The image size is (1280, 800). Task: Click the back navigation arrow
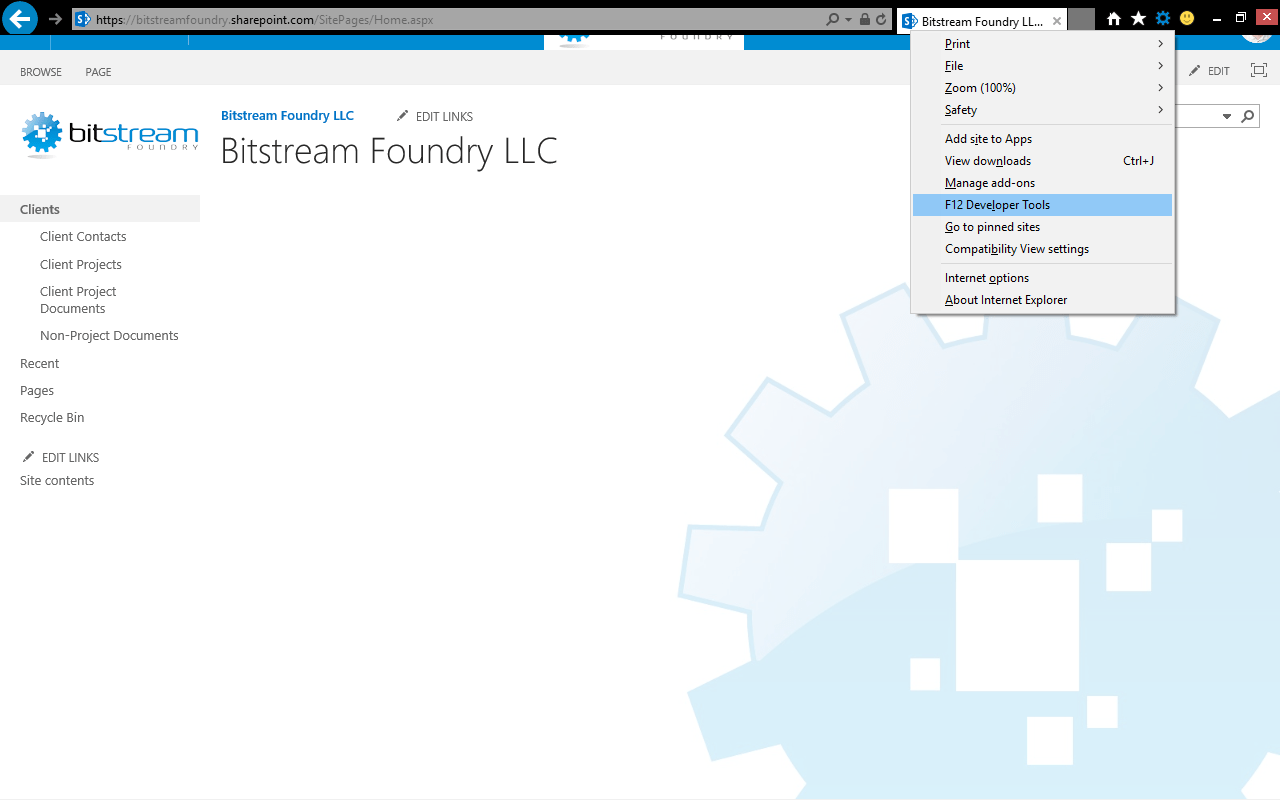18,17
